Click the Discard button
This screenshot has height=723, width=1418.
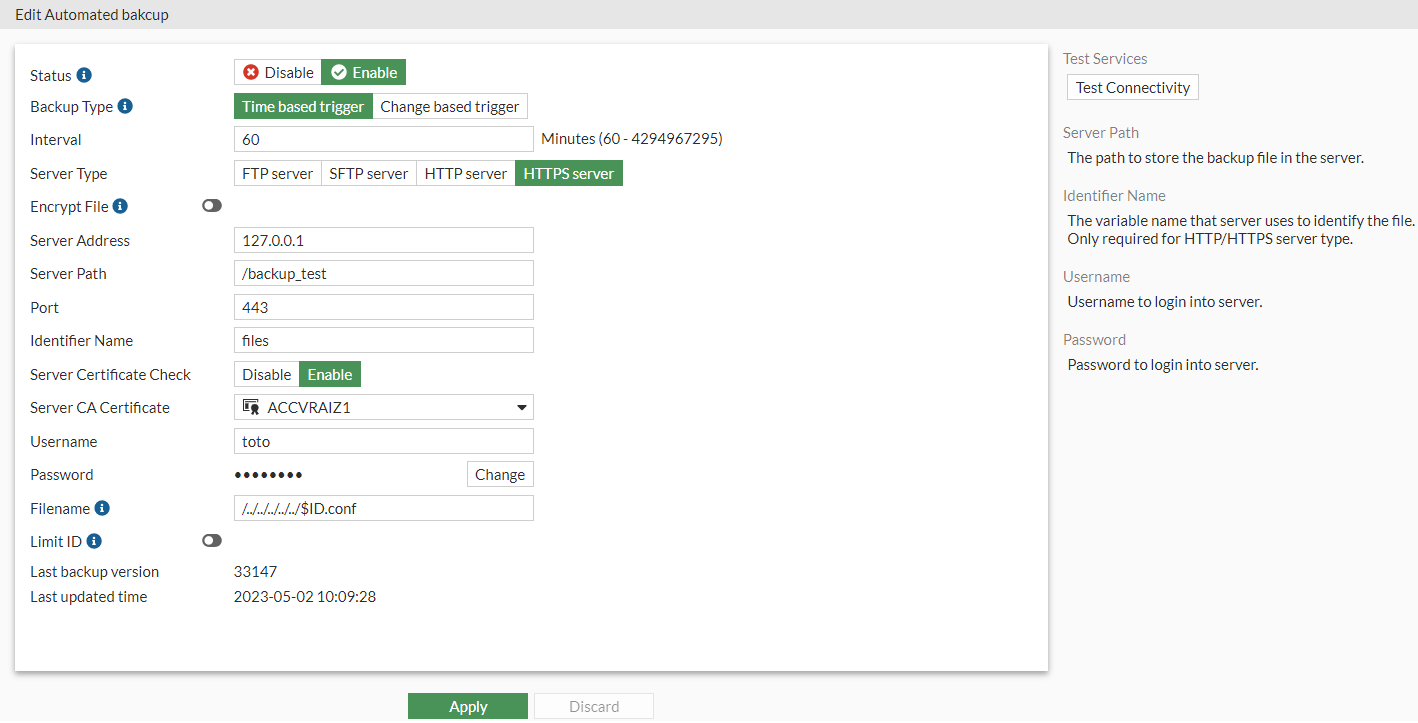[x=593, y=706]
